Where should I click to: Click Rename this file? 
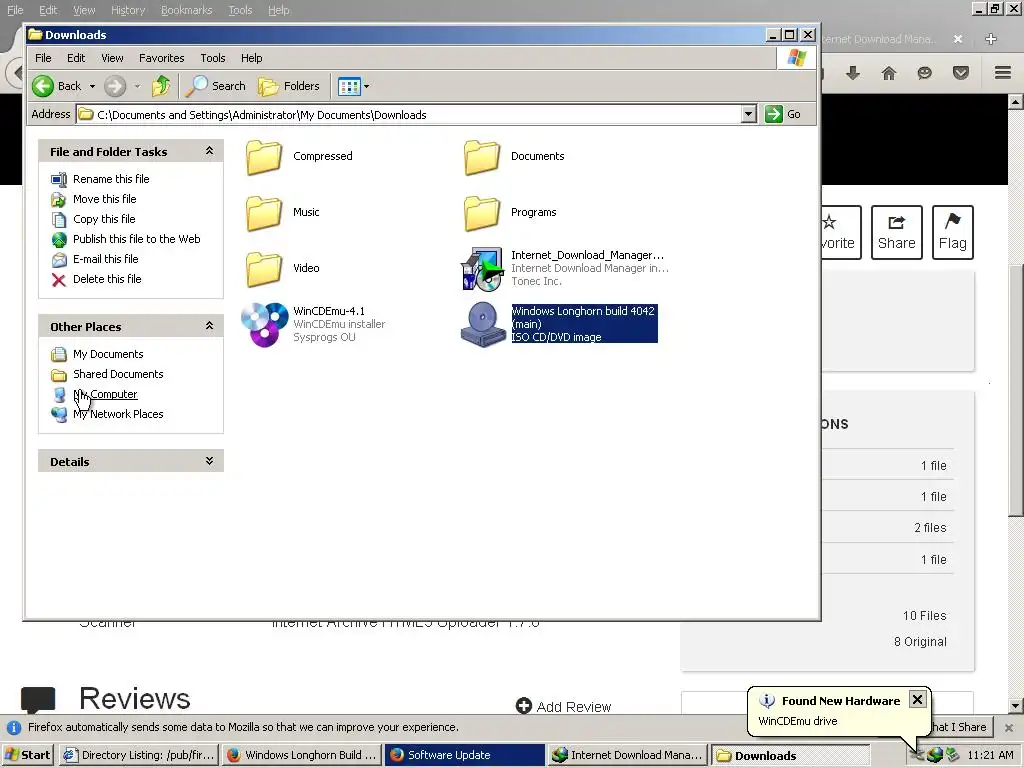coord(111,179)
